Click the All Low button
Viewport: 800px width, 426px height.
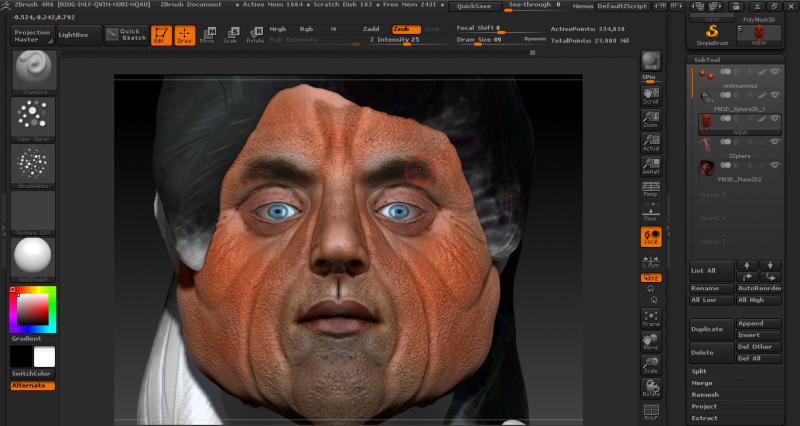[711, 300]
